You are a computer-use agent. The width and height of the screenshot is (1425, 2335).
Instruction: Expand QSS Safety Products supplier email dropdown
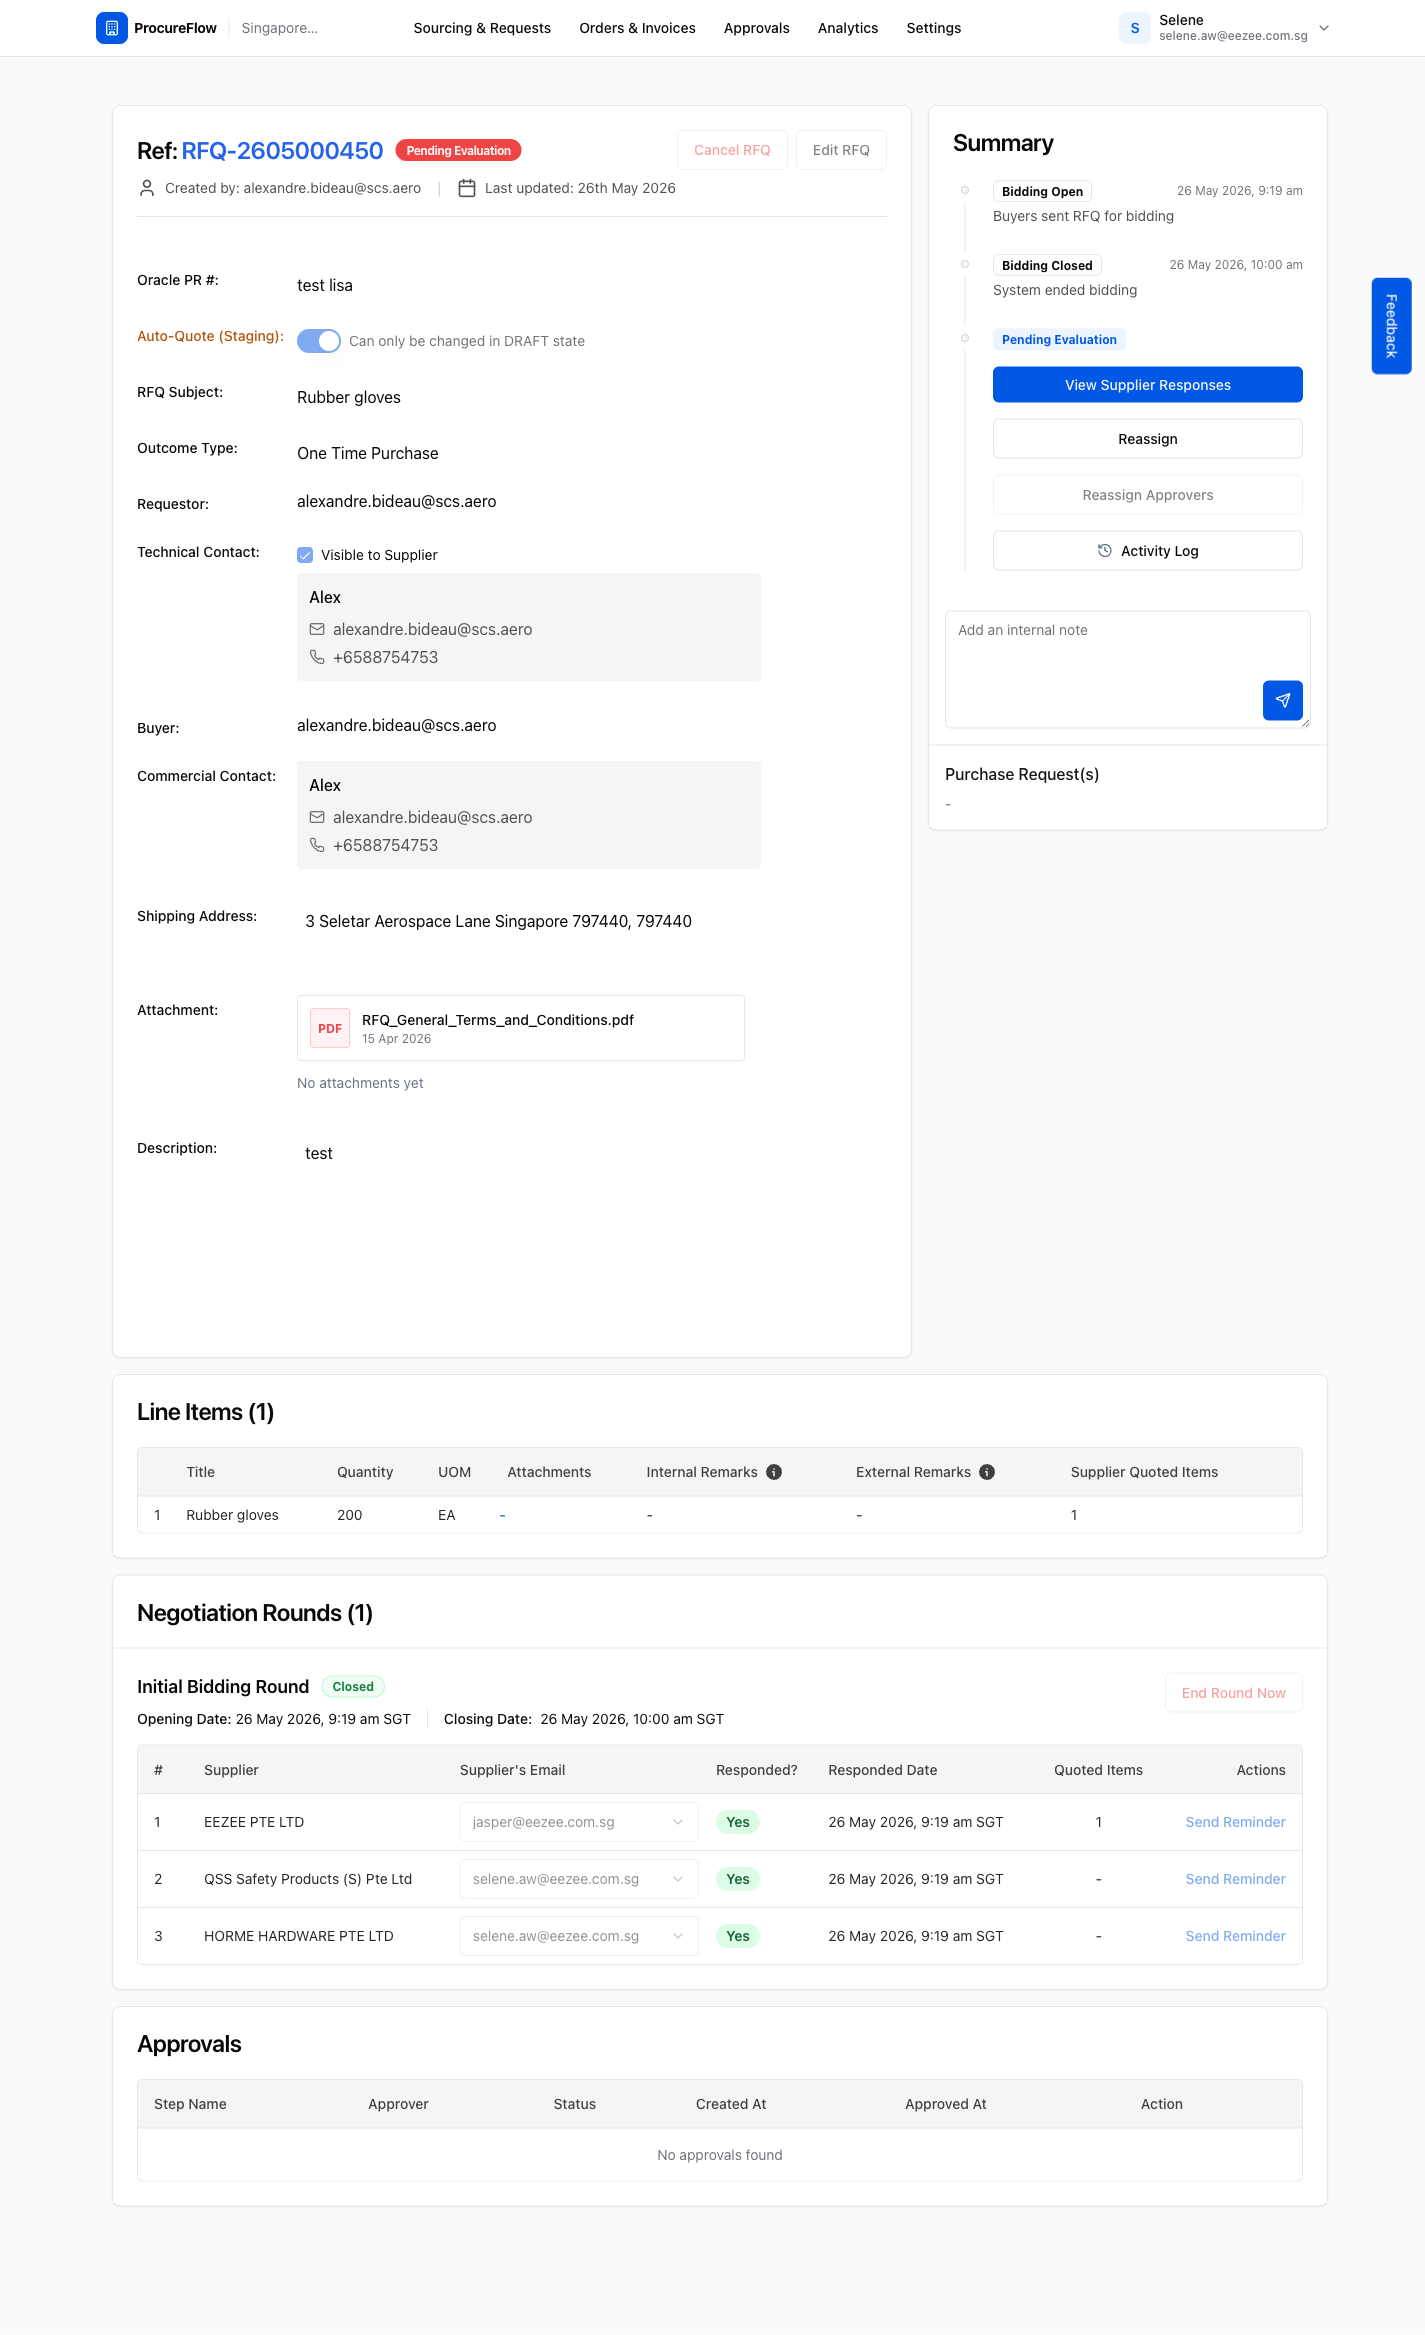tap(579, 1879)
